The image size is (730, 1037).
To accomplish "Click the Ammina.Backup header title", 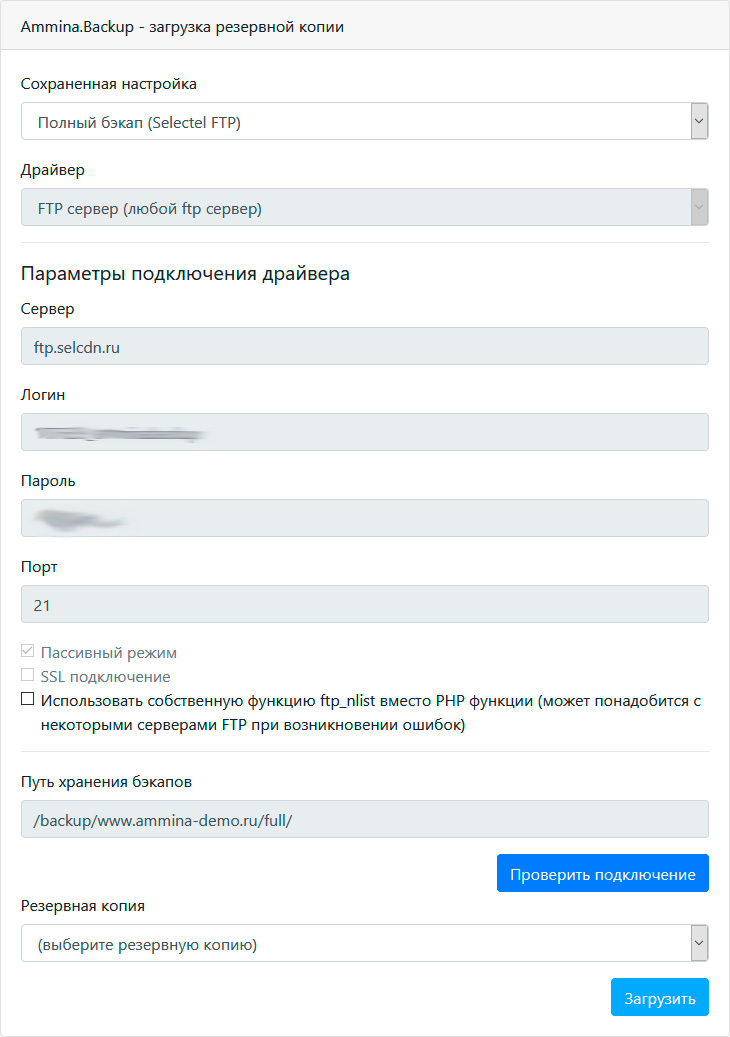I will [182, 27].
